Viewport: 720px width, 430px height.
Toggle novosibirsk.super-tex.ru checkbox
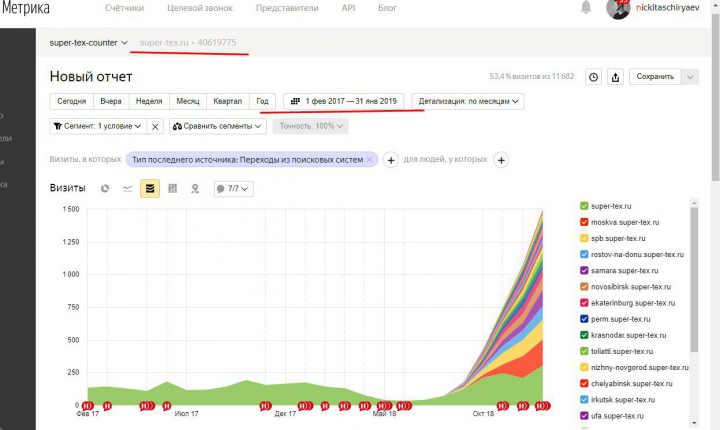584,286
